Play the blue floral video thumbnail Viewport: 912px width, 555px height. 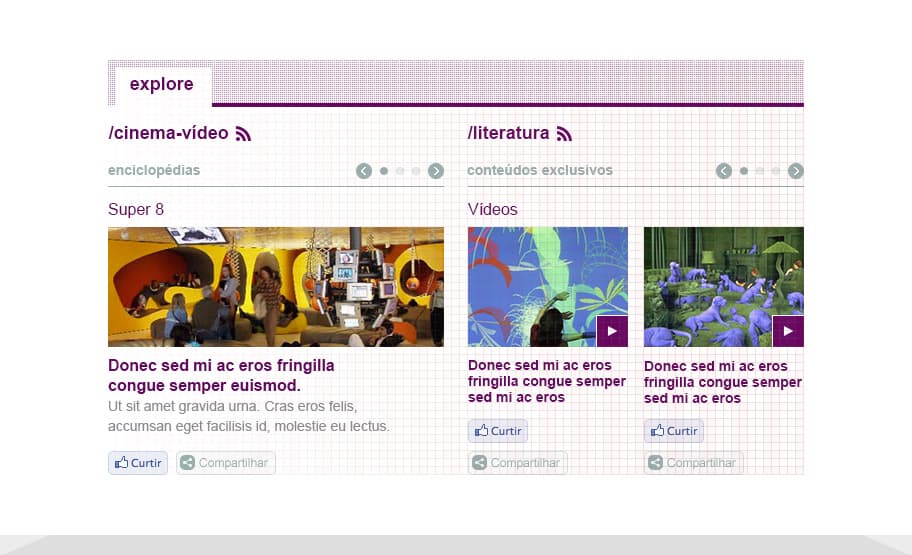tap(612, 331)
